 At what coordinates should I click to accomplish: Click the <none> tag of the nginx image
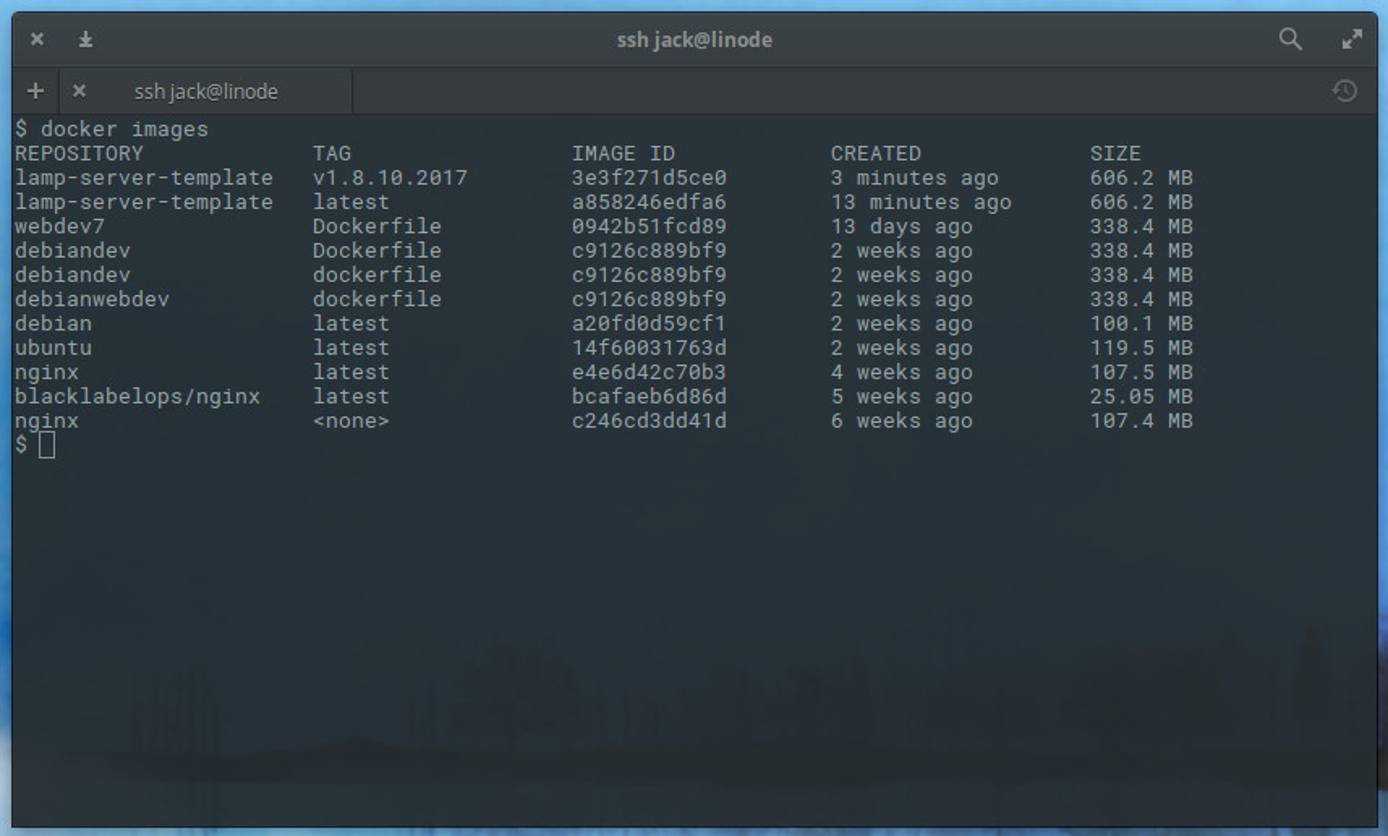(350, 421)
